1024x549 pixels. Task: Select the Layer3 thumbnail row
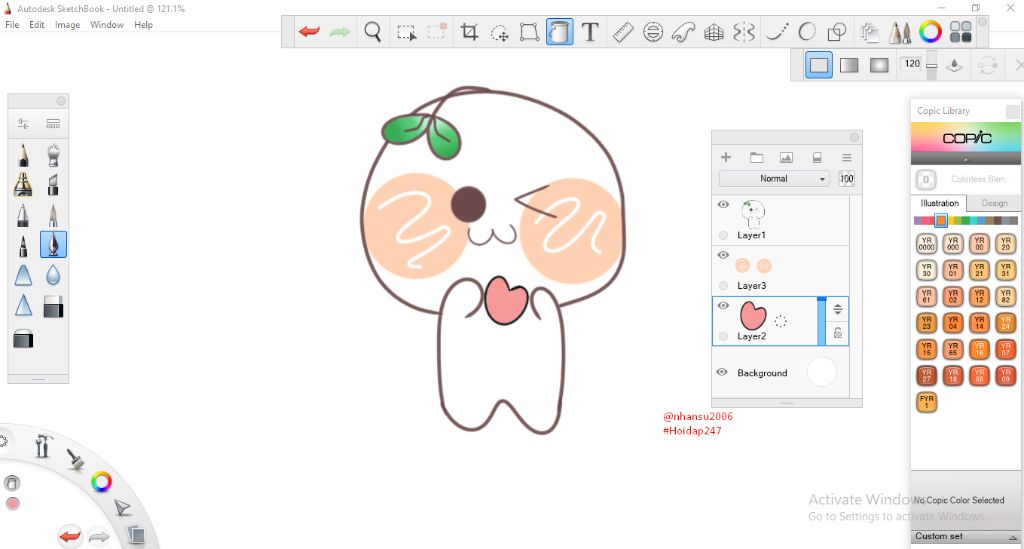[x=780, y=271]
